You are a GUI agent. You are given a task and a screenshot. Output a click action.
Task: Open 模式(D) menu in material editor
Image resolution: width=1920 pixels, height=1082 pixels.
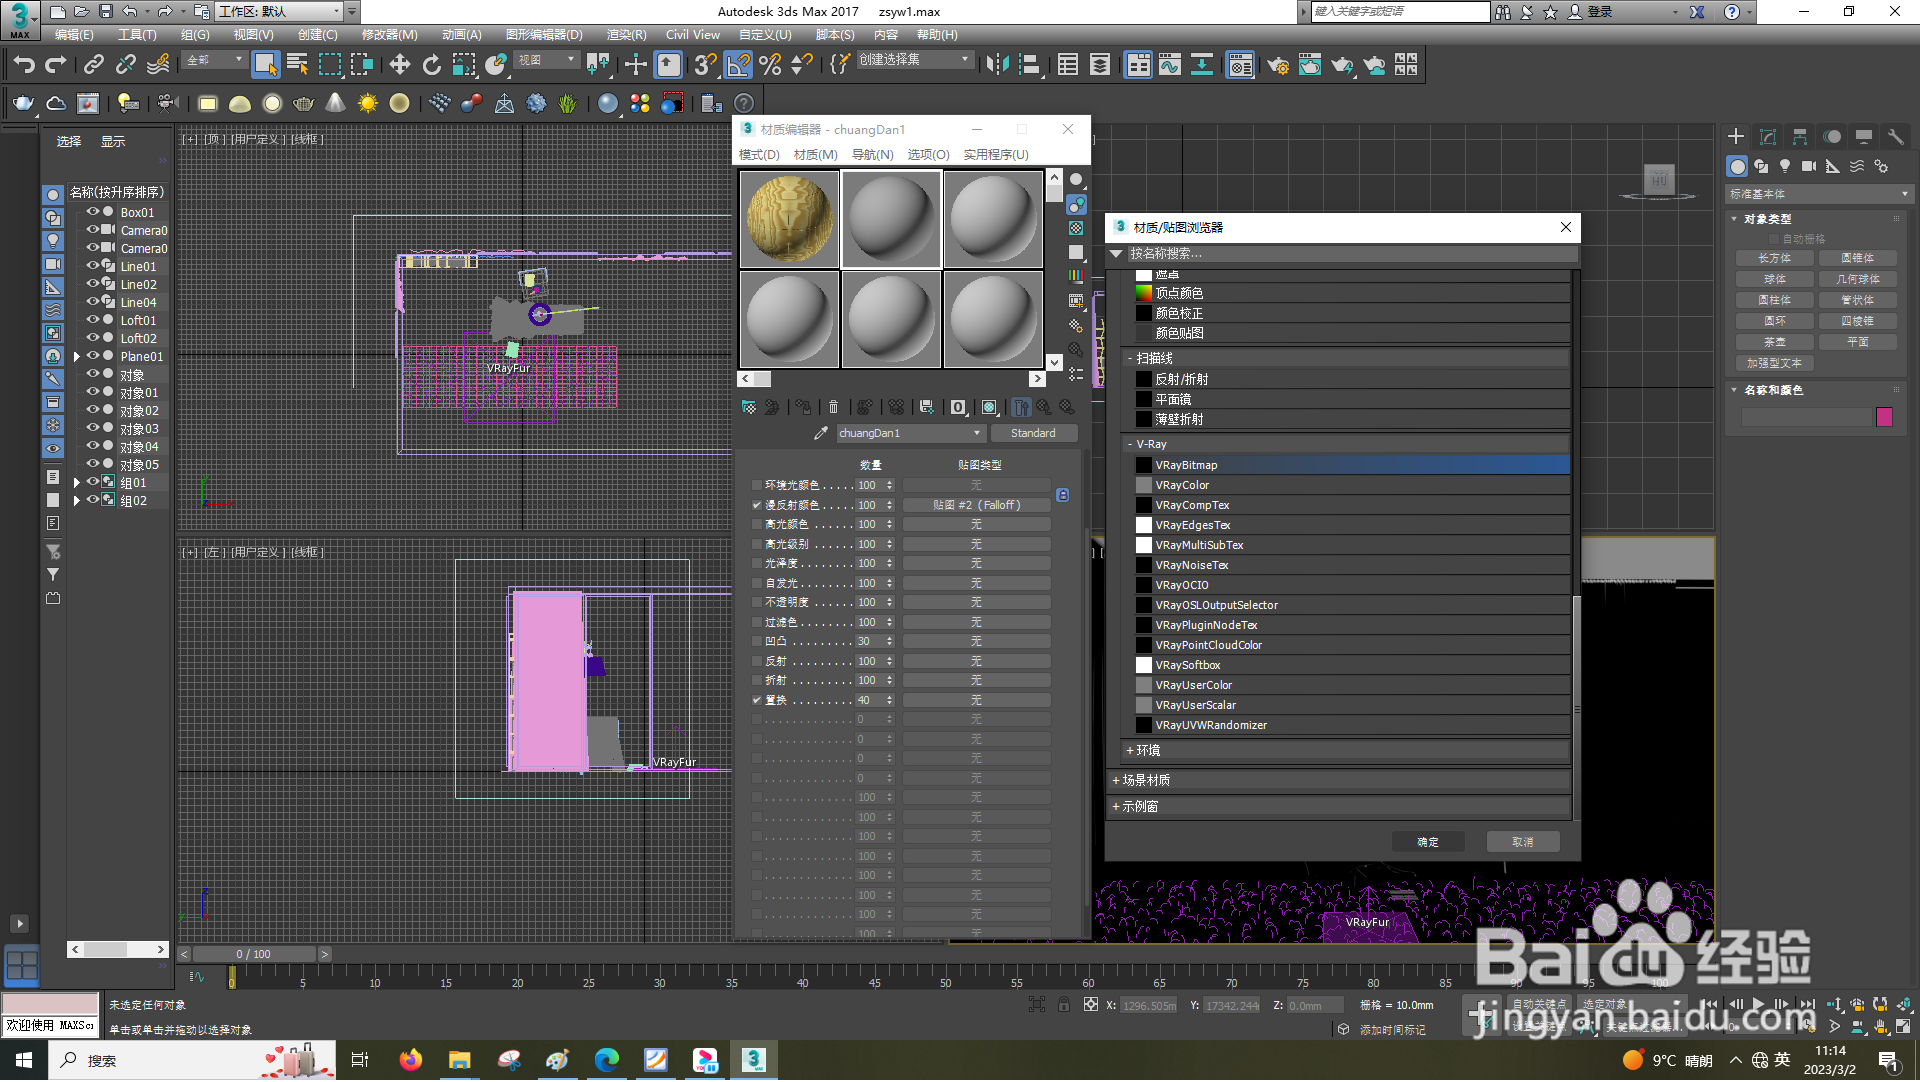coord(759,154)
